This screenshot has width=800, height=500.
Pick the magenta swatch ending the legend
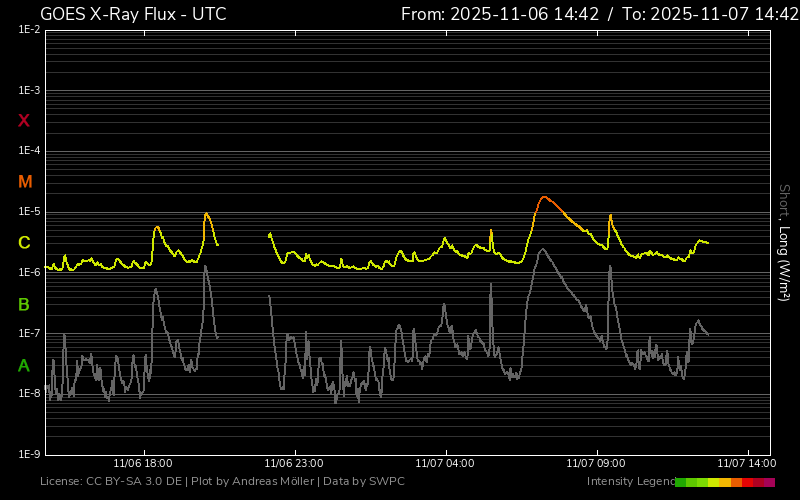769,482
